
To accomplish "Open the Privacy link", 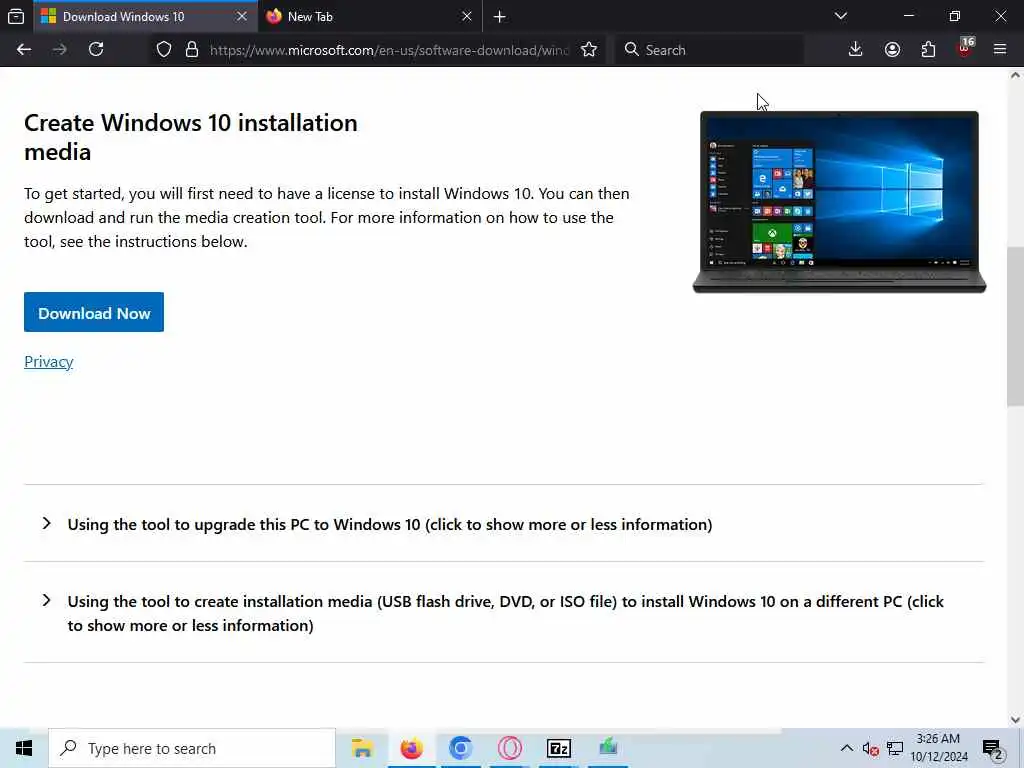I will (x=48, y=362).
